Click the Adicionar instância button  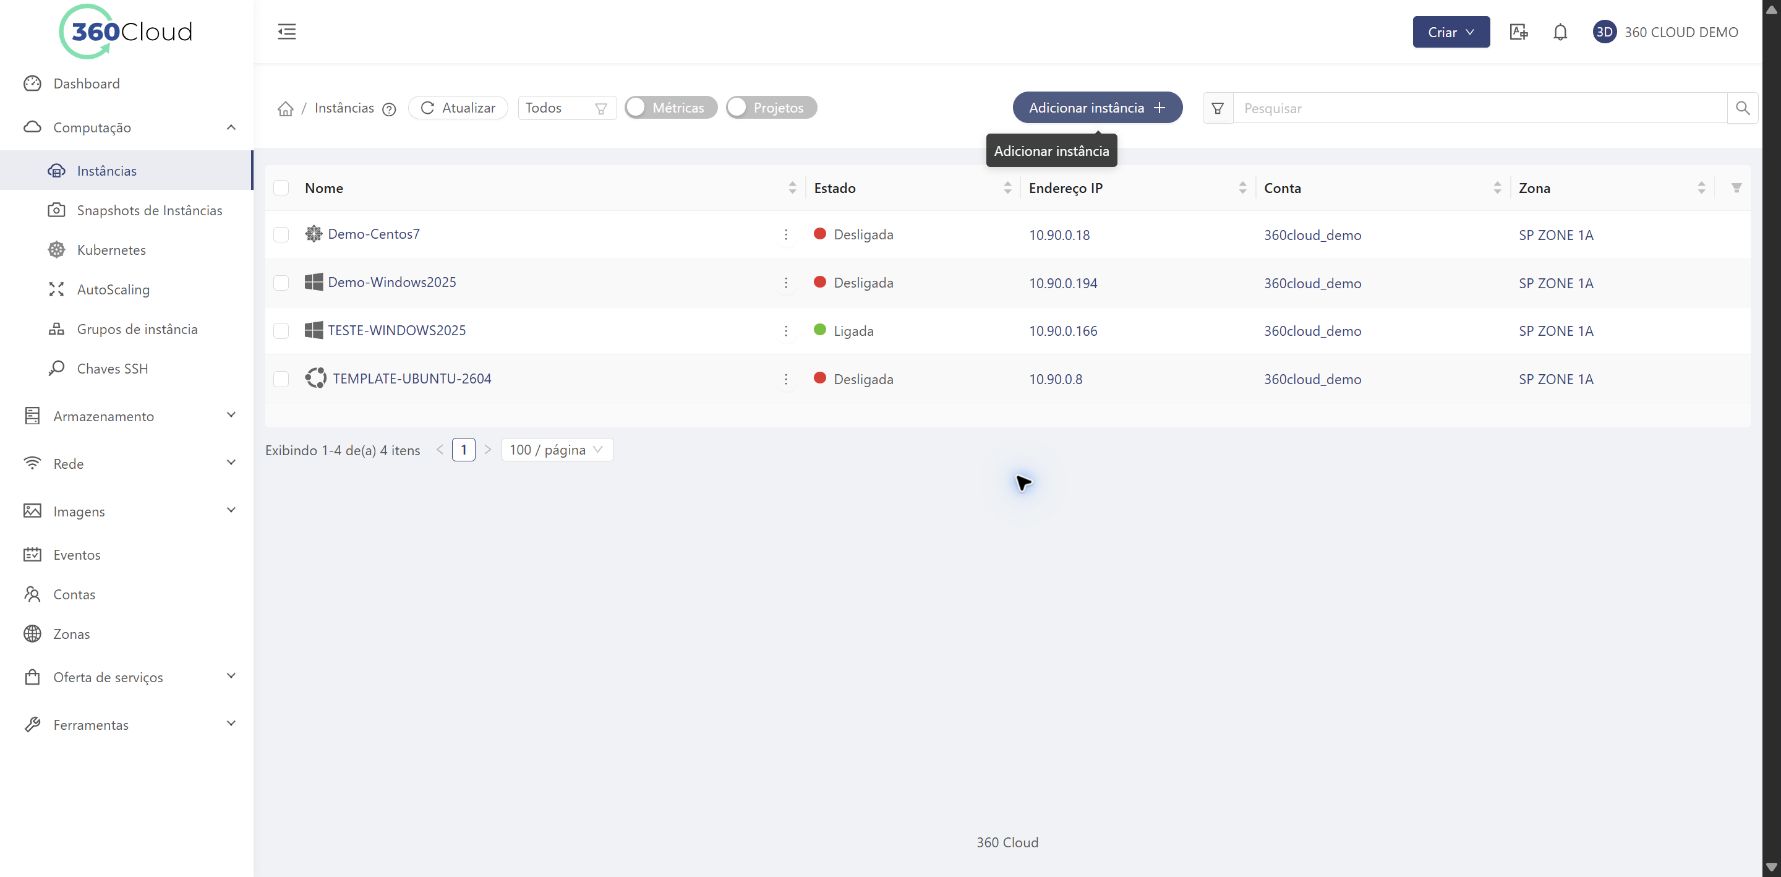[1097, 108]
